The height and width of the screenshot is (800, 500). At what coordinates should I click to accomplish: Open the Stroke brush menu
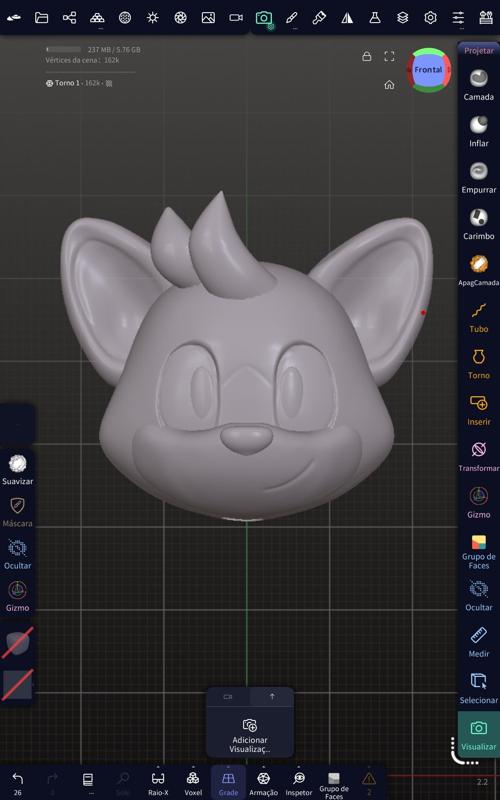pyautogui.click(x=291, y=18)
